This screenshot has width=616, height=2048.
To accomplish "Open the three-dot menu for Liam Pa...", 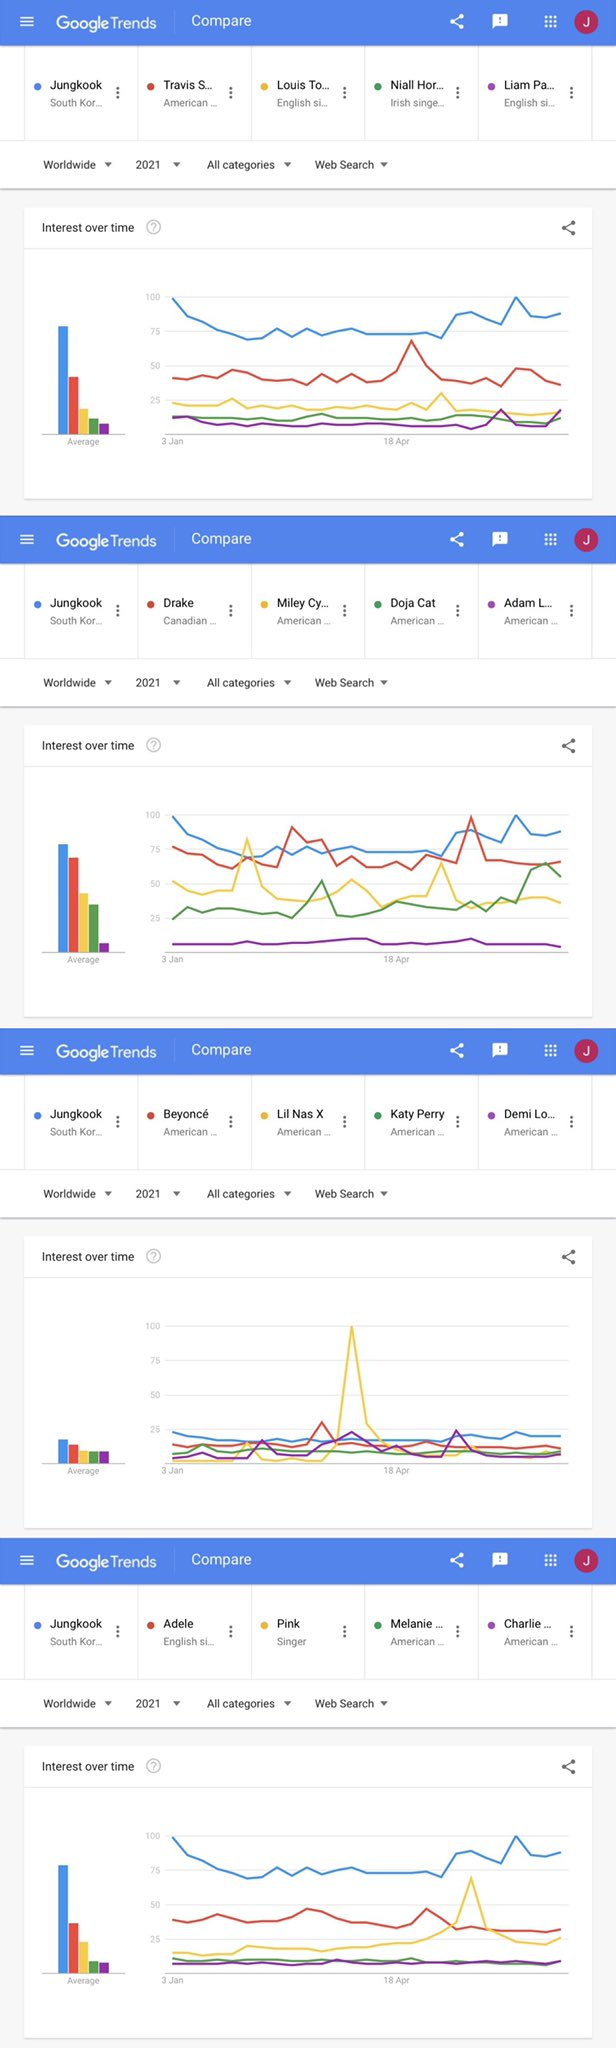I will (572, 93).
